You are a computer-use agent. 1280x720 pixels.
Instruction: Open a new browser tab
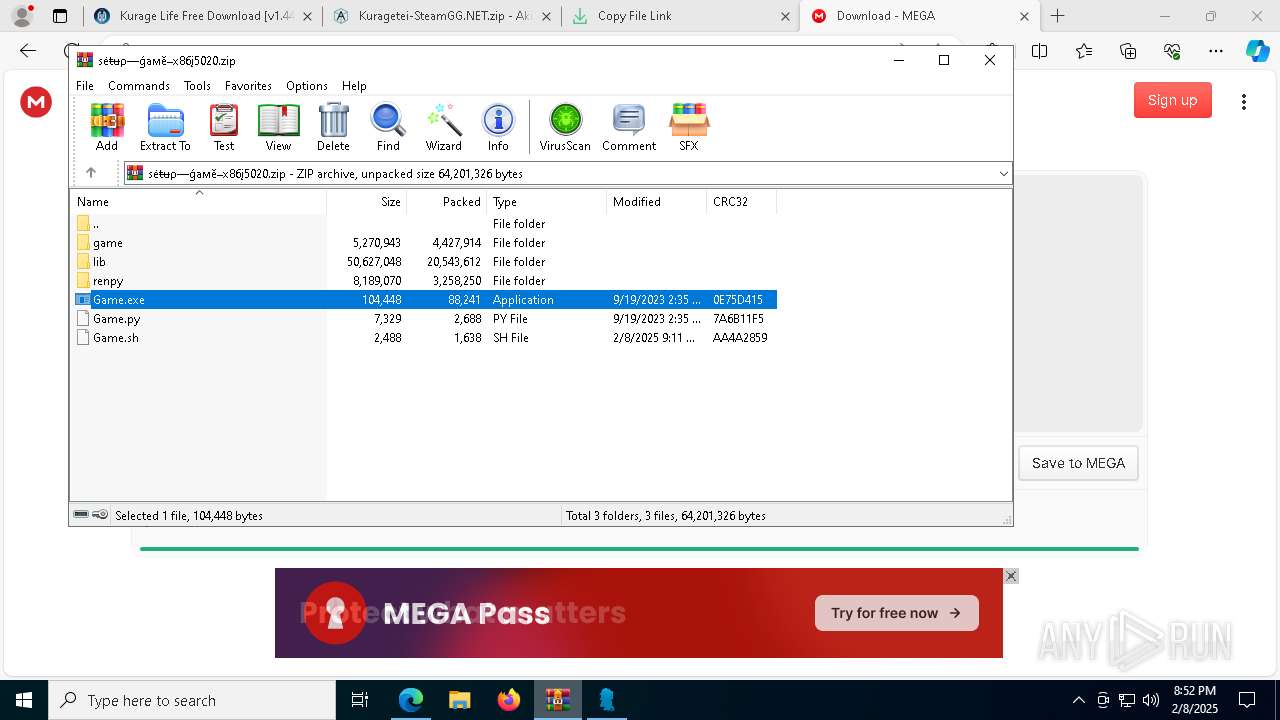pos(1058,16)
